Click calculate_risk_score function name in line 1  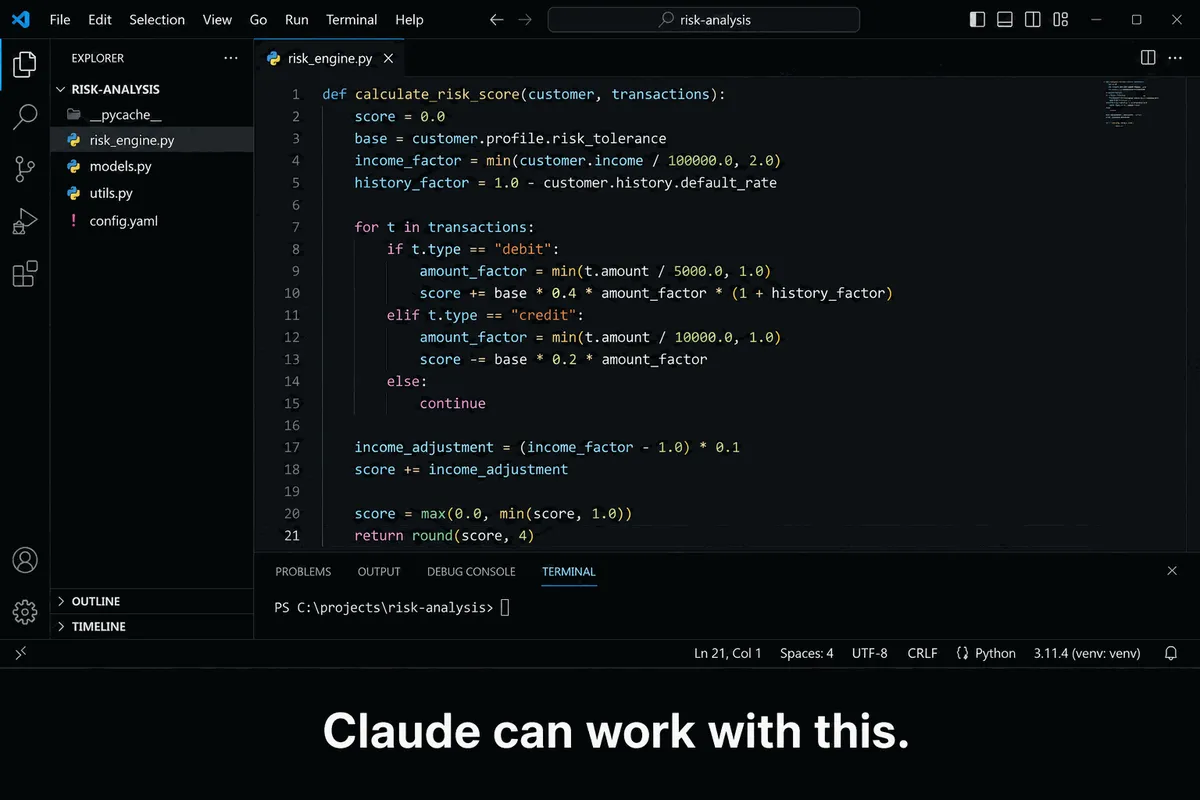437,94
